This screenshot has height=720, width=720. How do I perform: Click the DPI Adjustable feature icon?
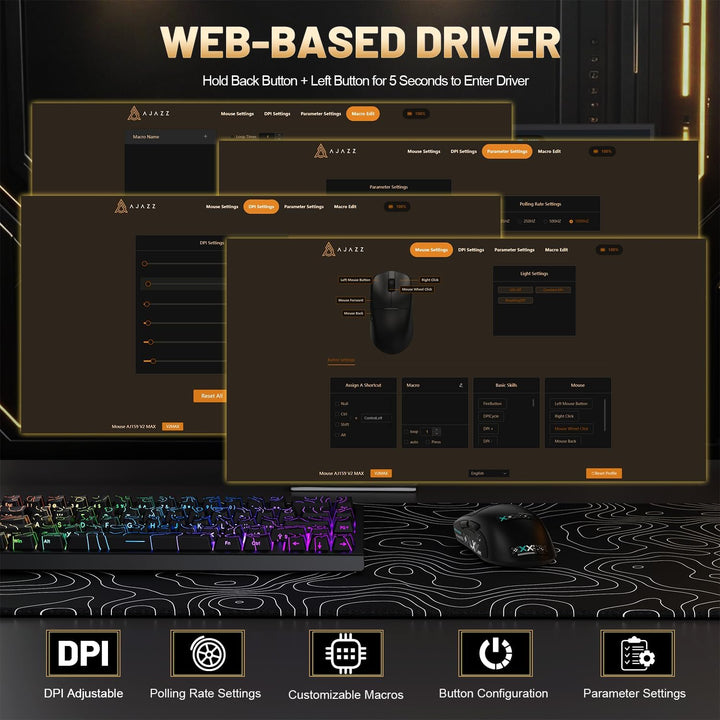point(83,653)
